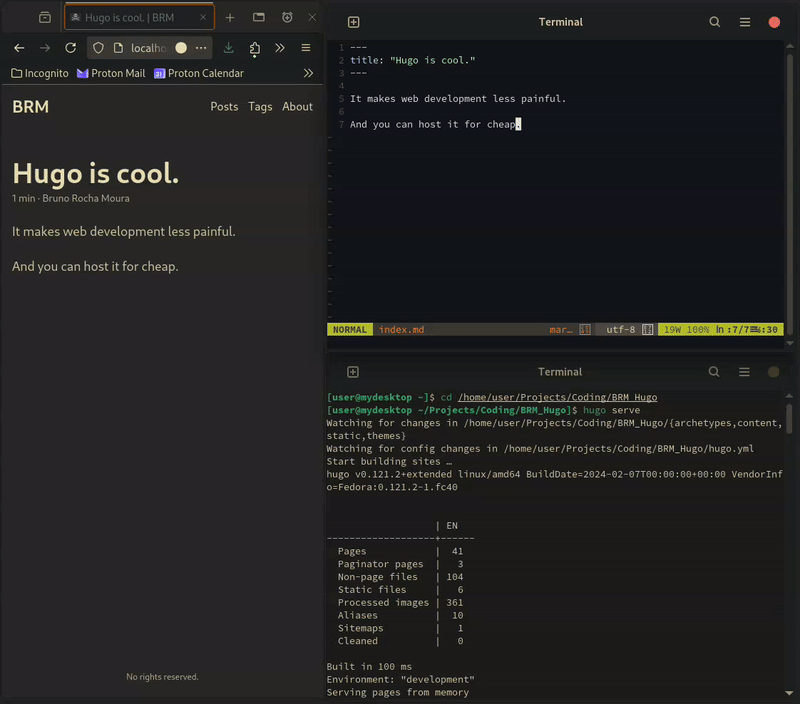Open the About page

click(x=297, y=107)
